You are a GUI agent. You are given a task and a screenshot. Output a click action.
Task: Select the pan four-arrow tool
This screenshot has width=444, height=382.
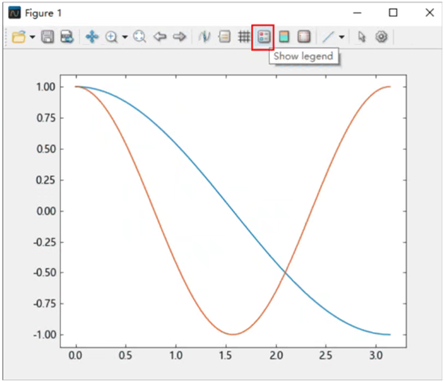tap(92, 37)
